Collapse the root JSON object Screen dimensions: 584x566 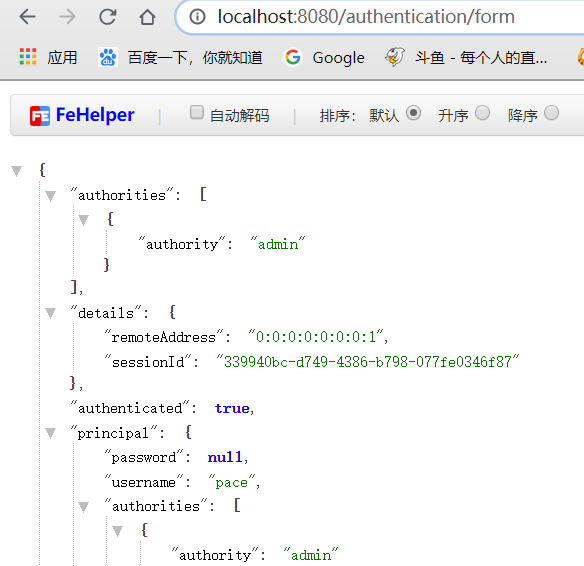(x=16, y=171)
